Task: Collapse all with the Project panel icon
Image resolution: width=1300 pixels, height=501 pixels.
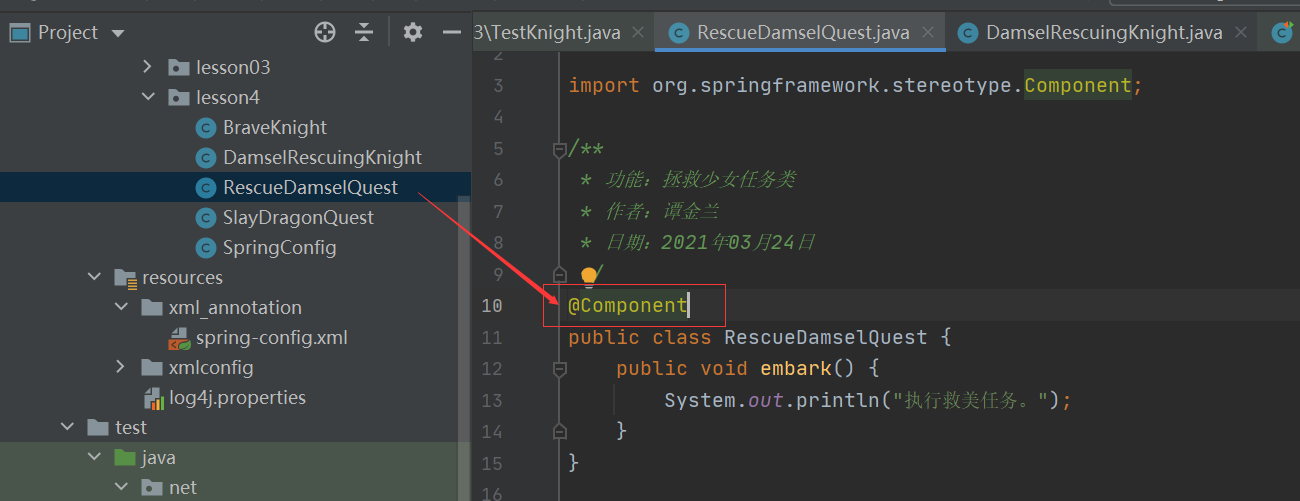Action: point(364,33)
